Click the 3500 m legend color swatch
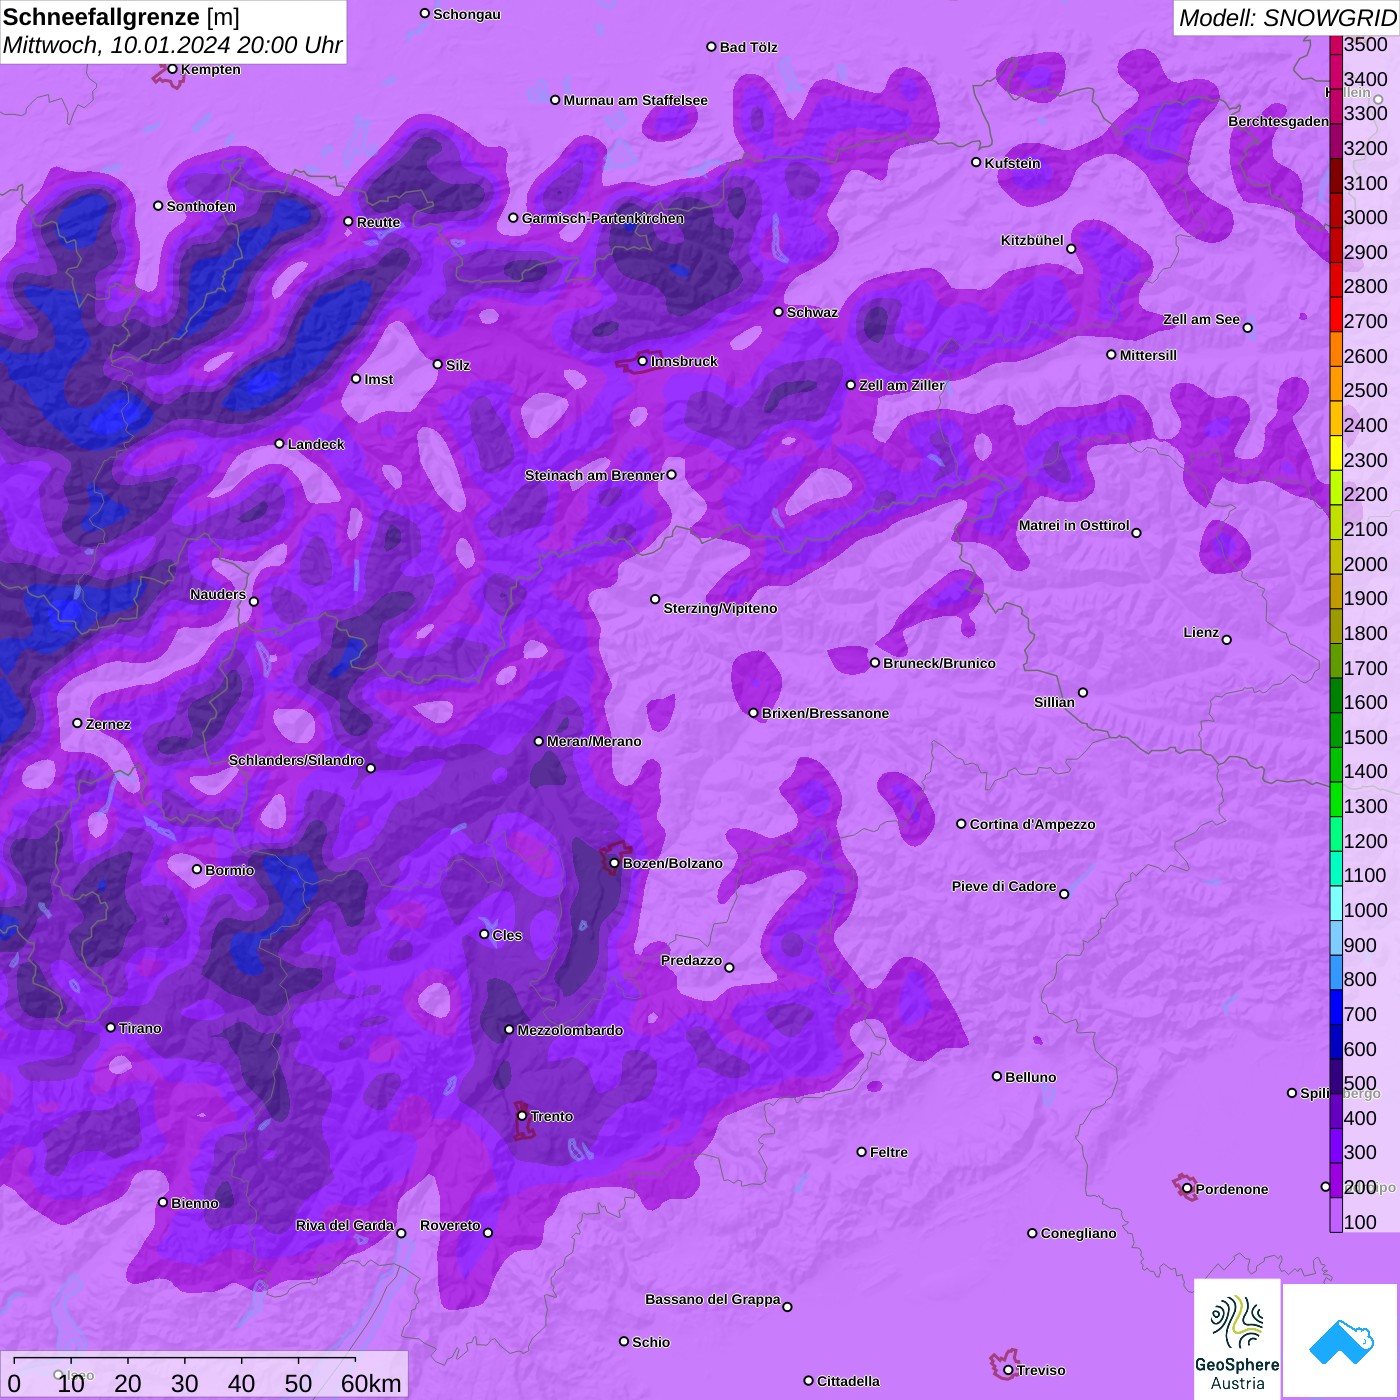The width and height of the screenshot is (1400, 1400). (1336, 44)
